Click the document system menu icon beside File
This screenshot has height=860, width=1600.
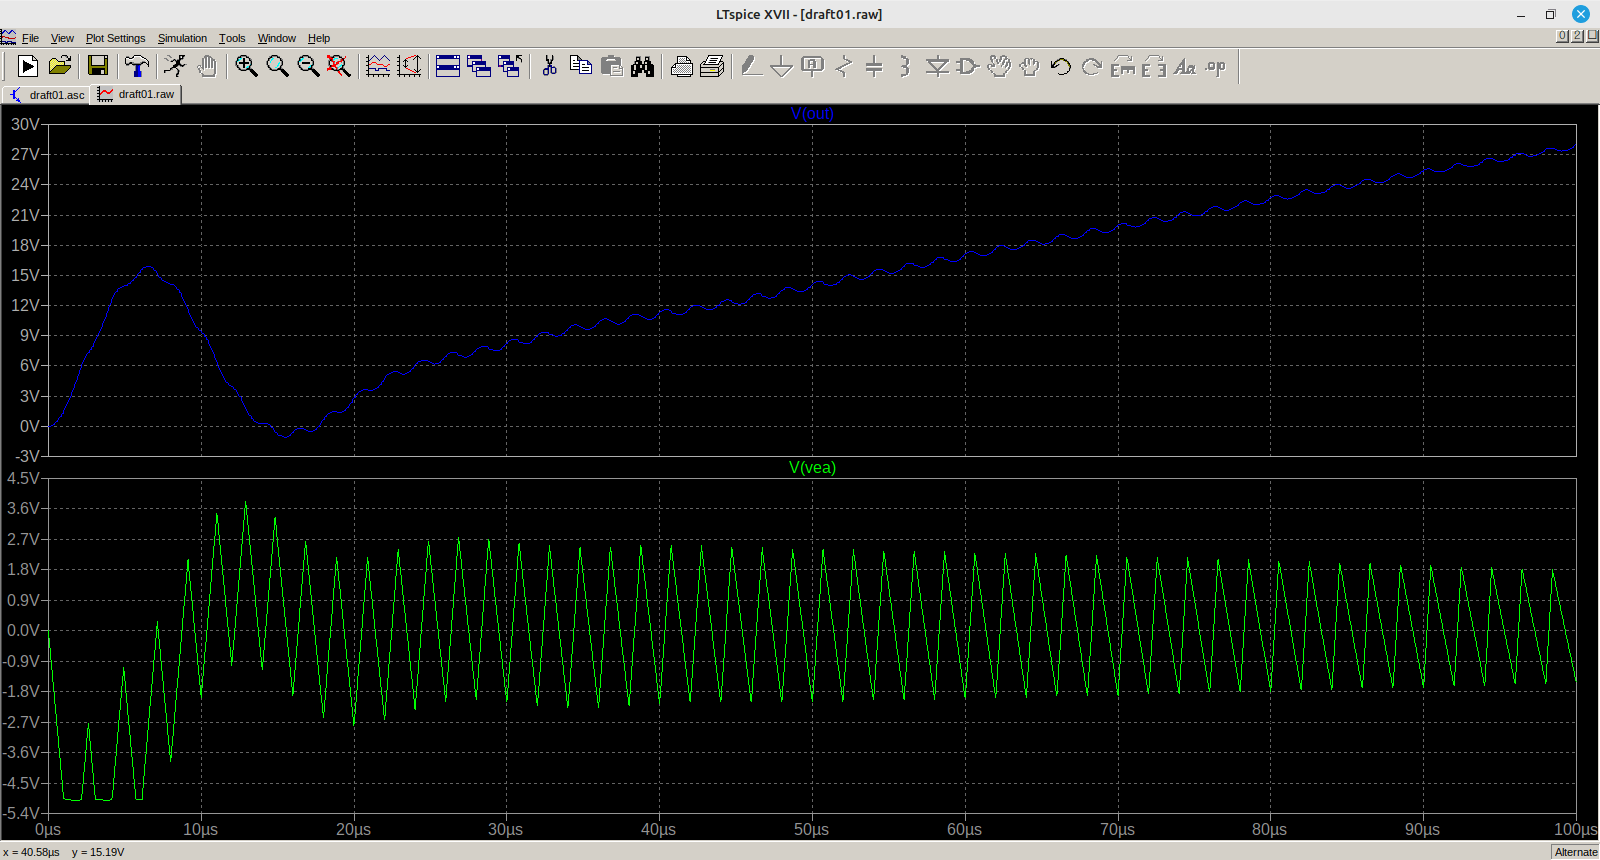(x=9, y=38)
